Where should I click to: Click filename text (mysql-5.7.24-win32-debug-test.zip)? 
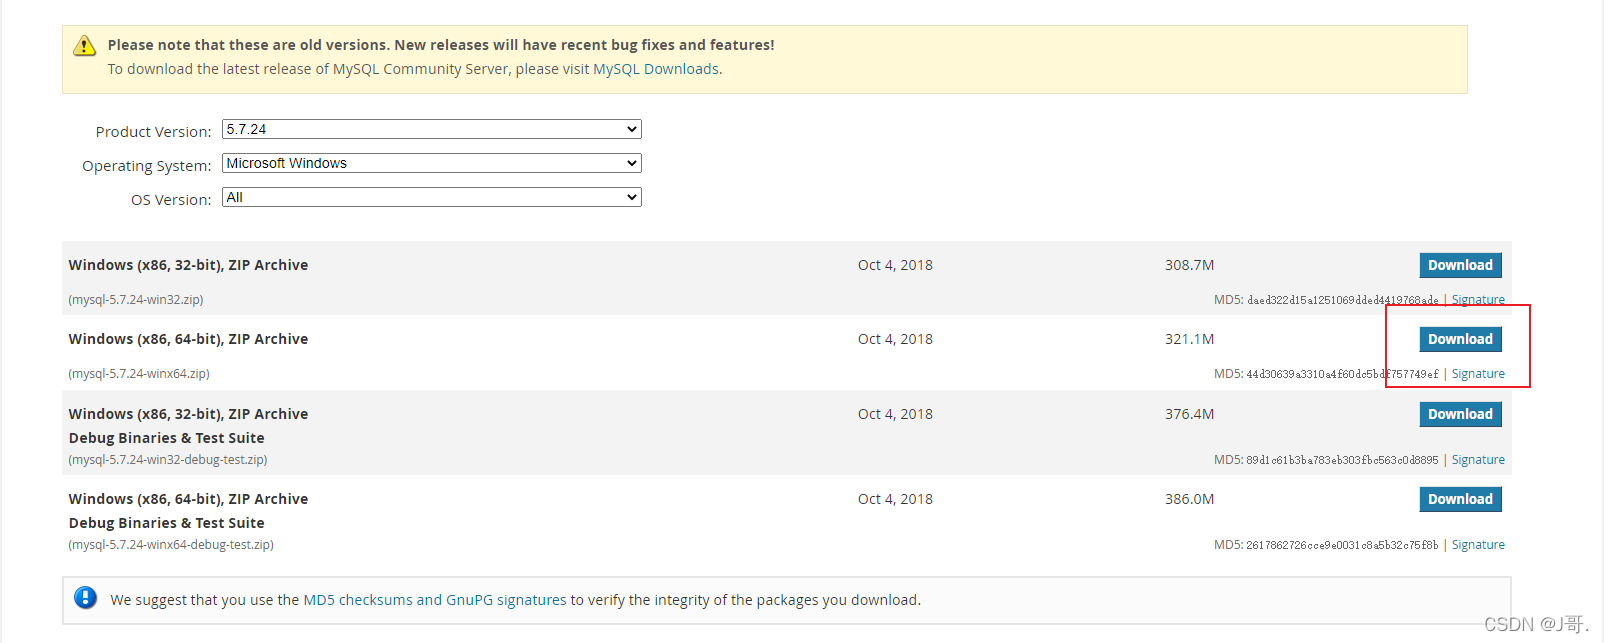(168, 460)
